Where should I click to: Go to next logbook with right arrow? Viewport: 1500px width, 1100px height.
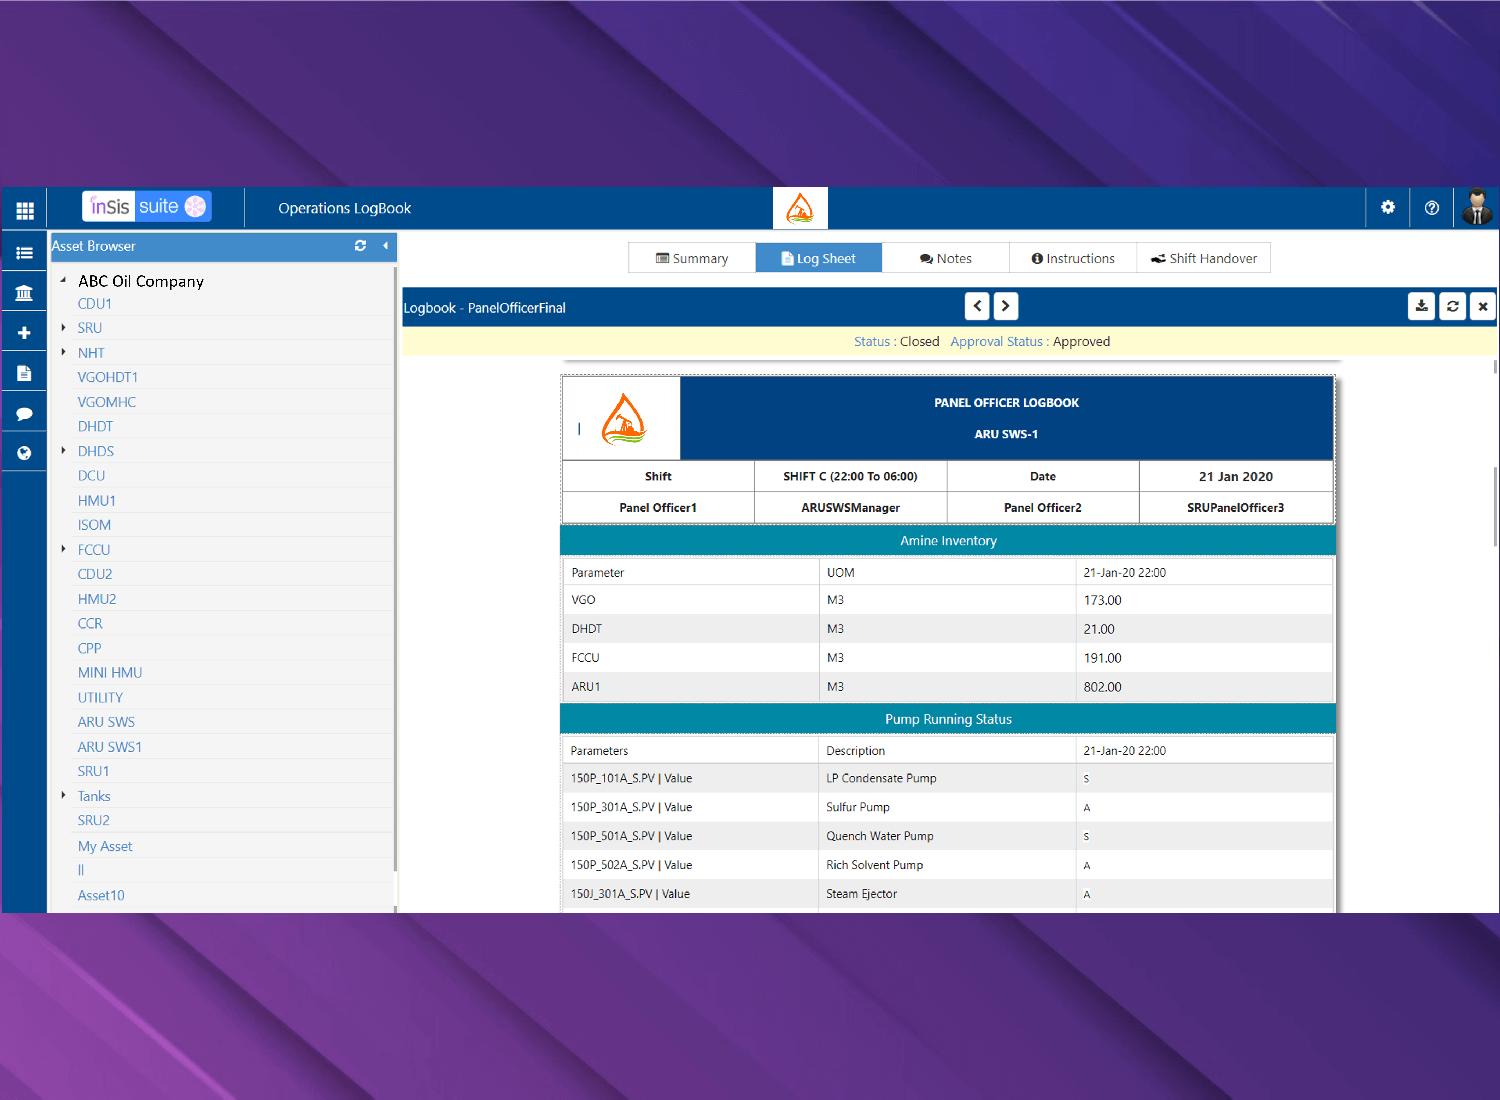click(1005, 306)
